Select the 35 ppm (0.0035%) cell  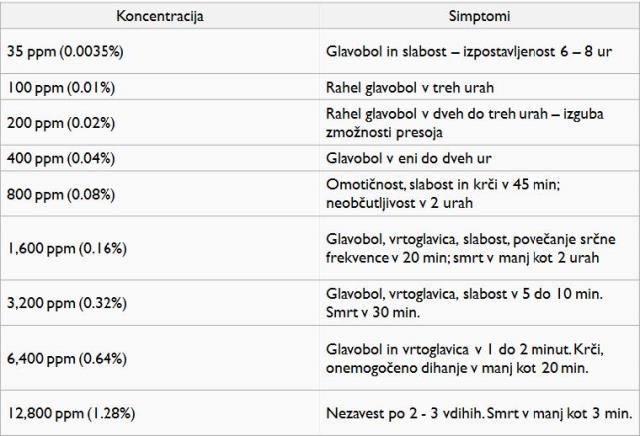tap(160, 51)
